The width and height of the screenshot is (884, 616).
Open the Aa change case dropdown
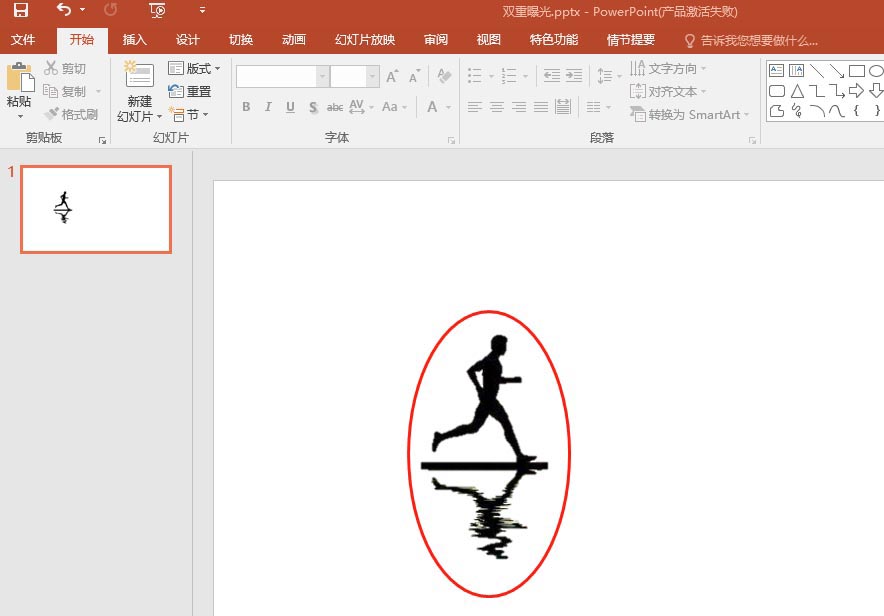394,107
